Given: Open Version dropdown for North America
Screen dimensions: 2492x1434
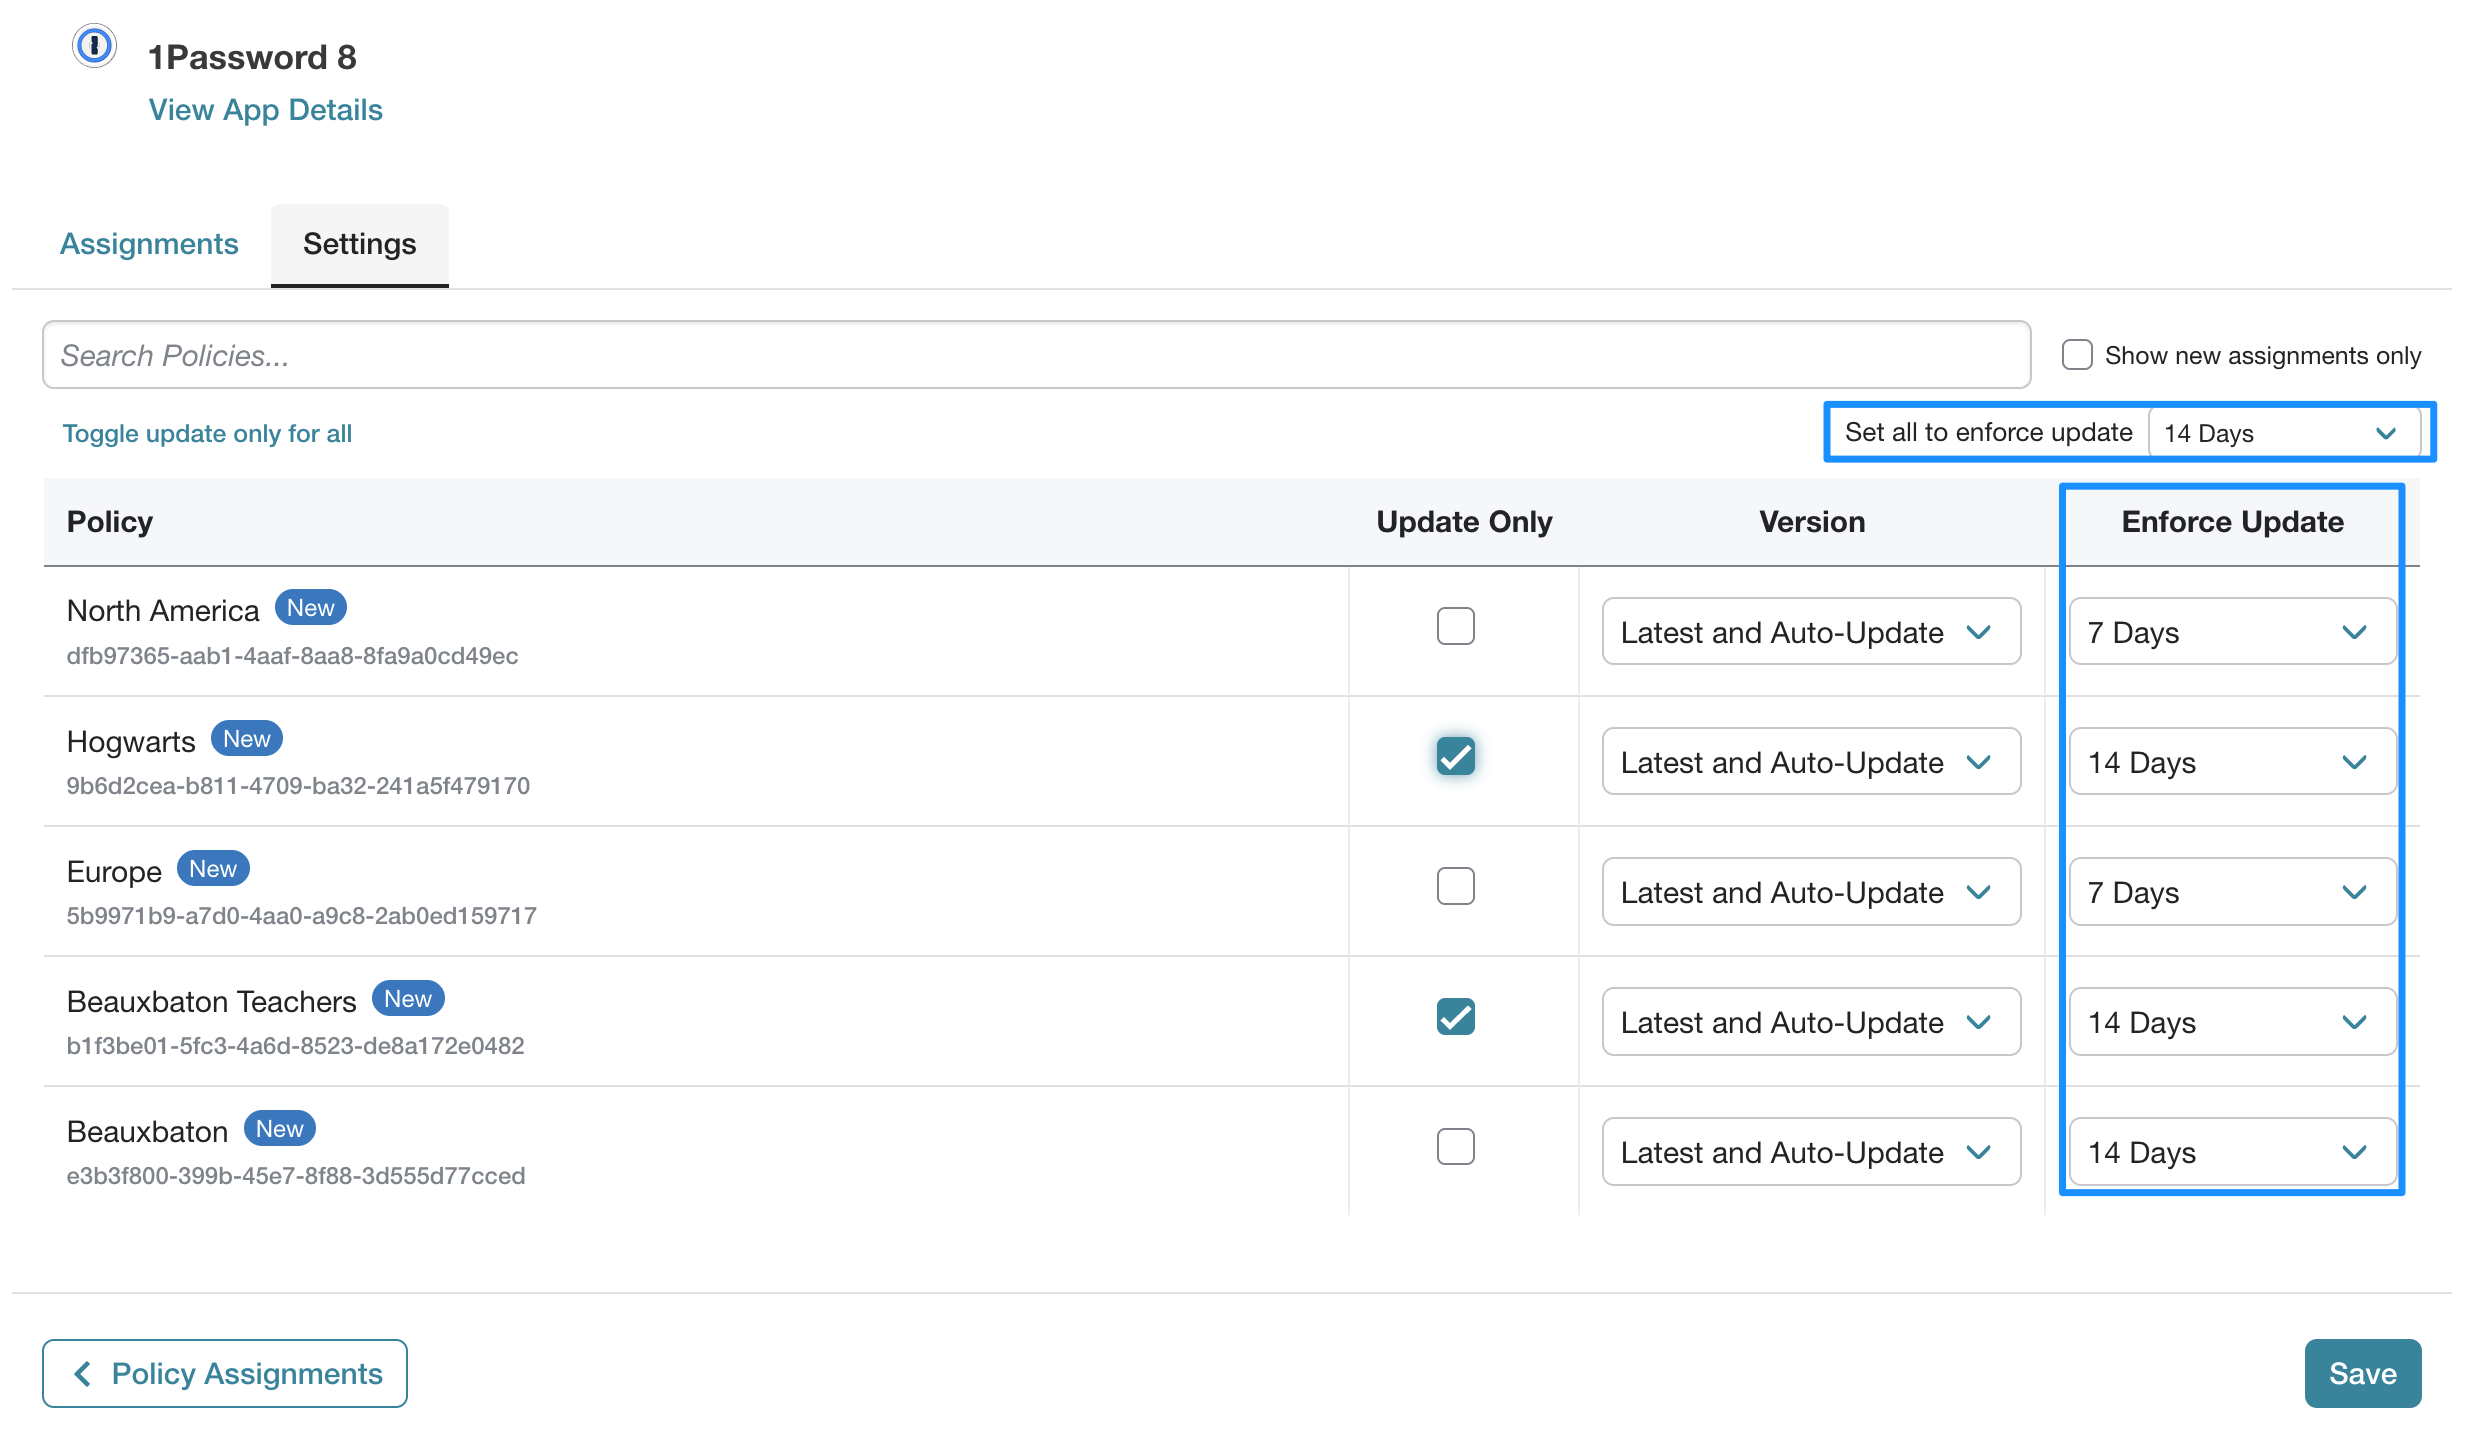Looking at the screenshot, I should click(1811, 632).
